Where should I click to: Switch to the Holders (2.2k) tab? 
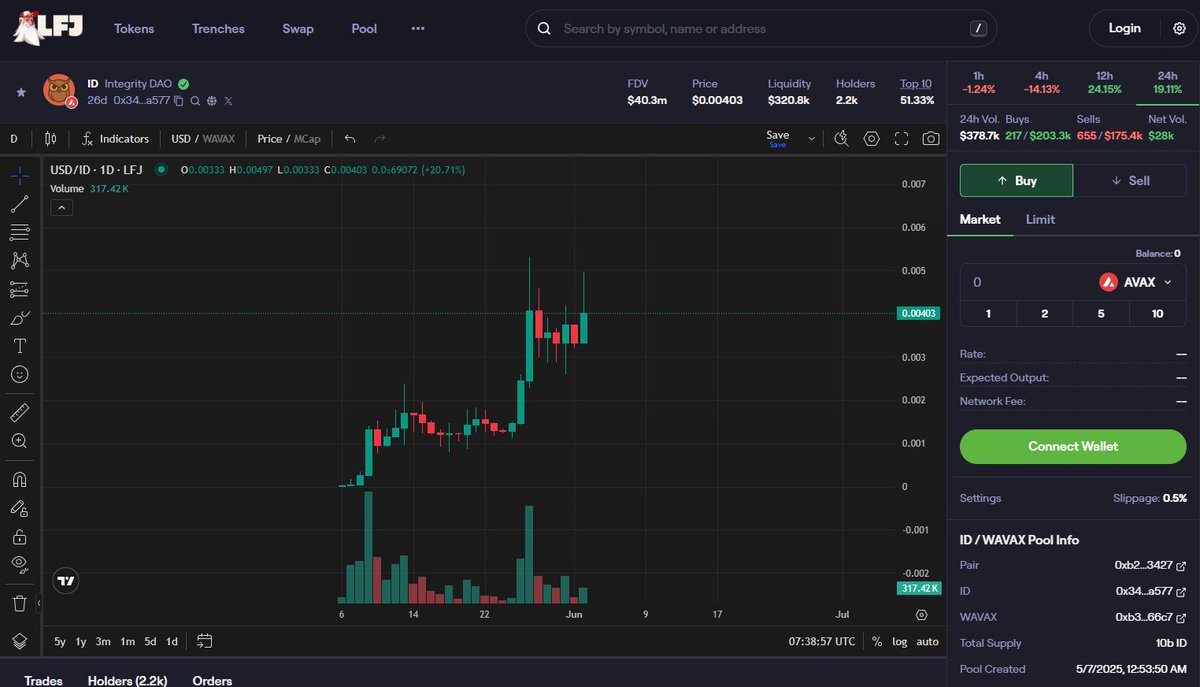(x=127, y=680)
